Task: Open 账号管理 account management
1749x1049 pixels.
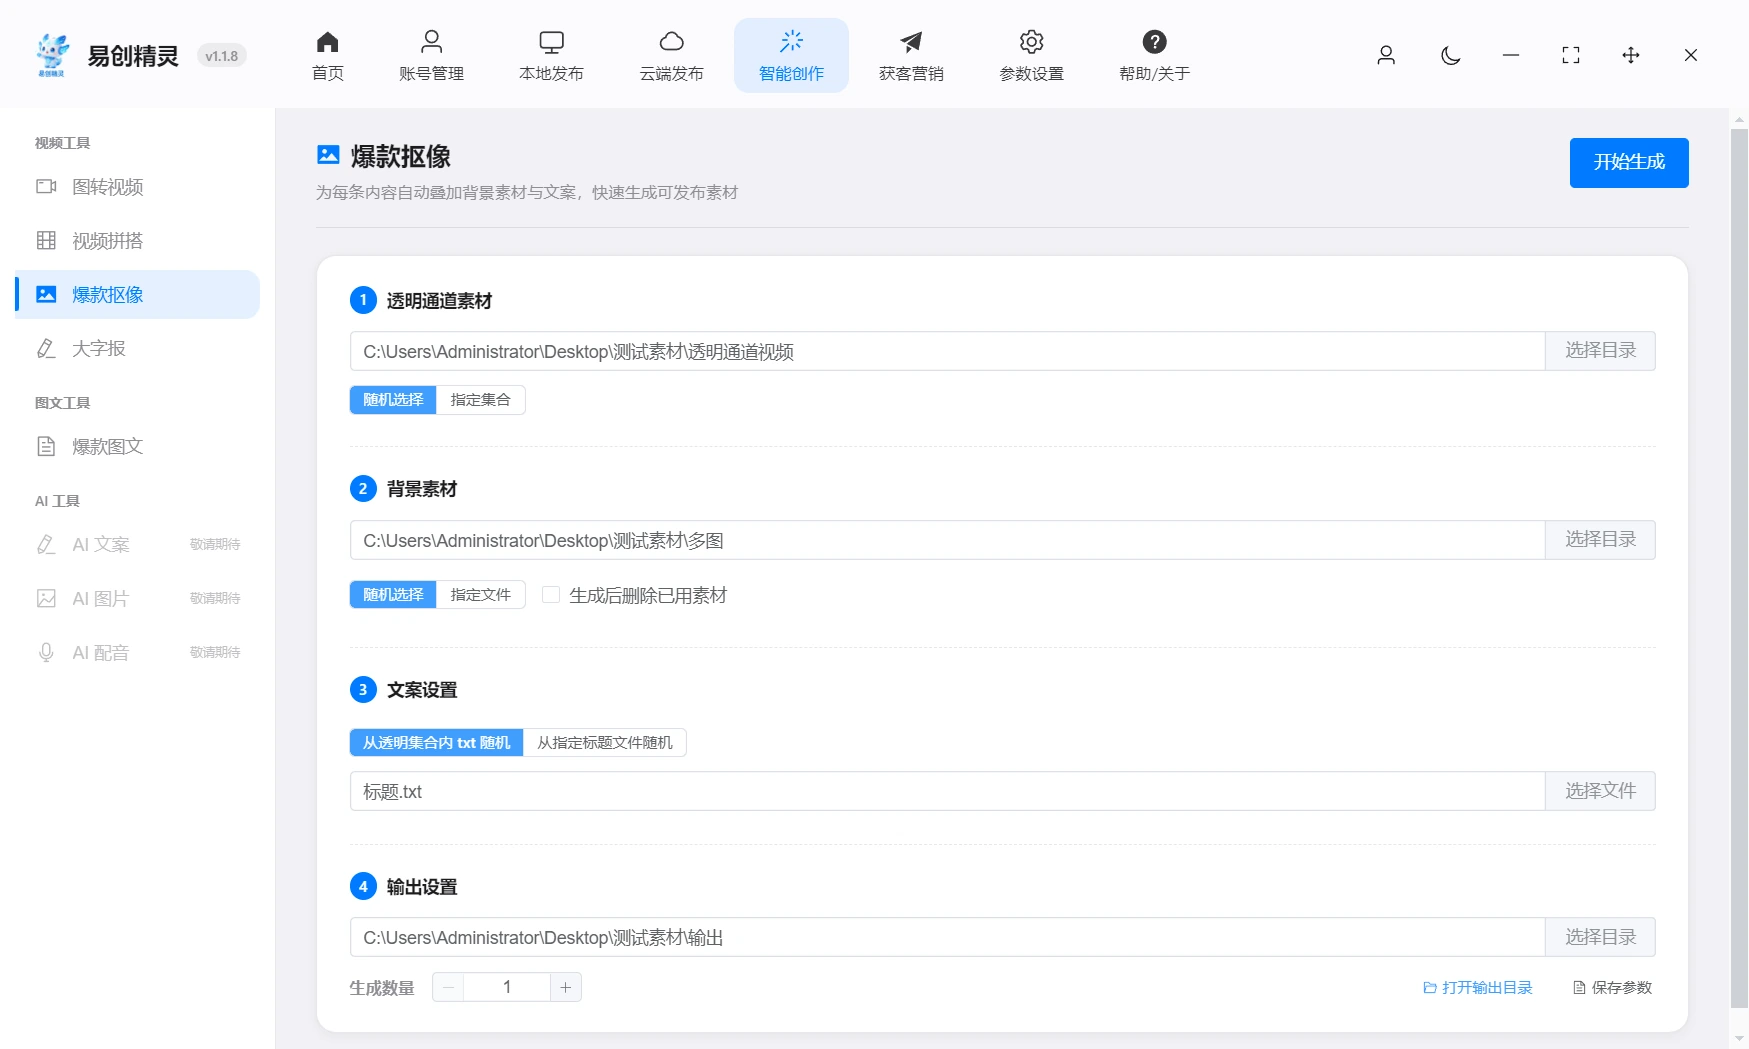Action: tap(431, 56)
